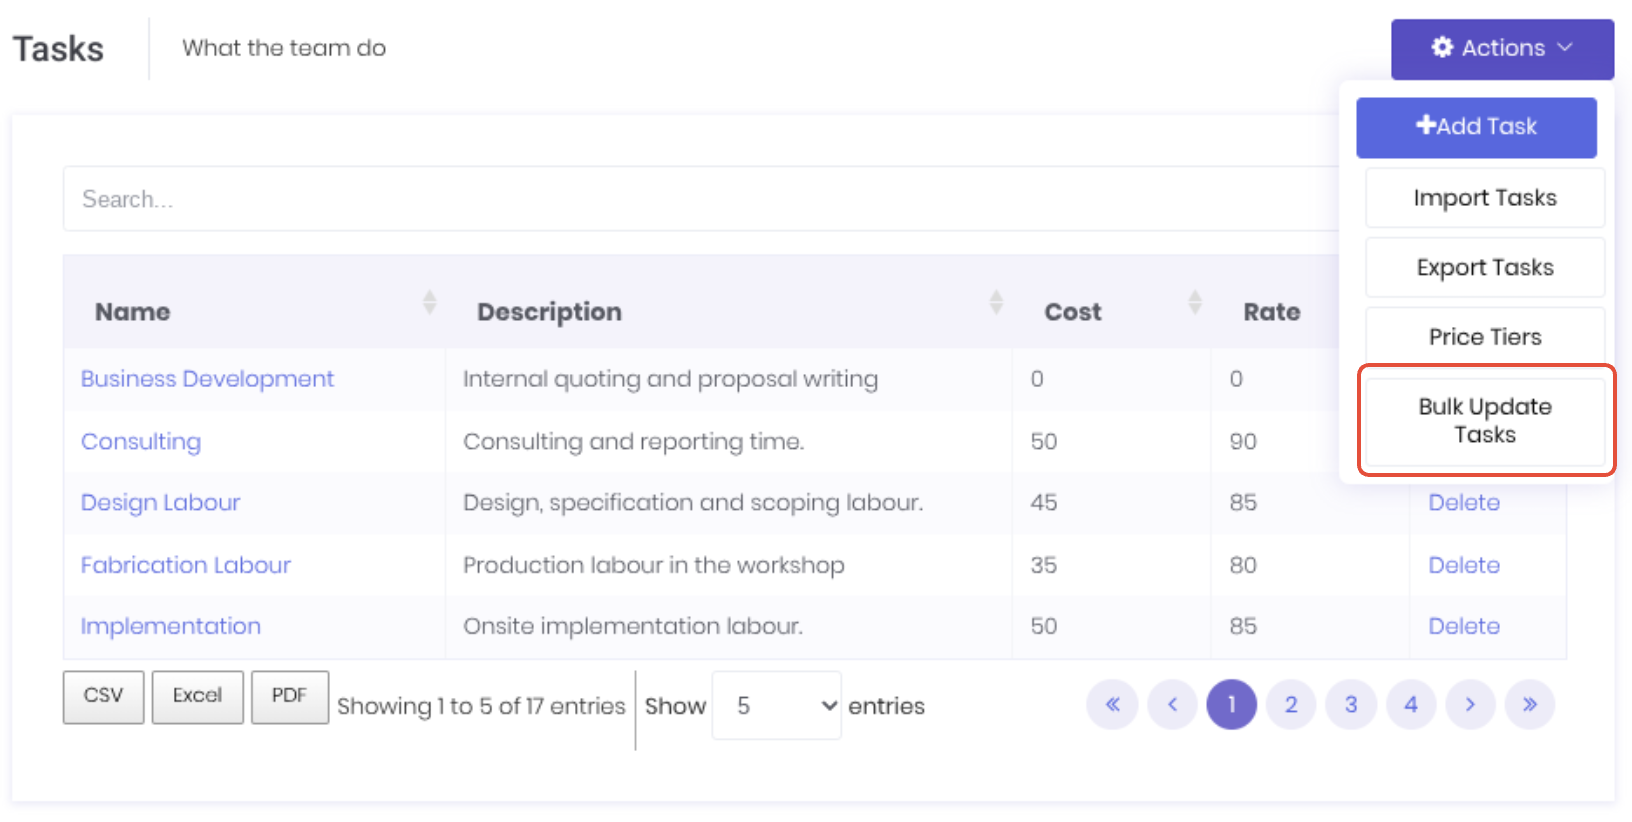The width and height of the screenshot is (1632, 822).
Task: Click 'What the team do' subtitle
Action: [x=284, y=48]
